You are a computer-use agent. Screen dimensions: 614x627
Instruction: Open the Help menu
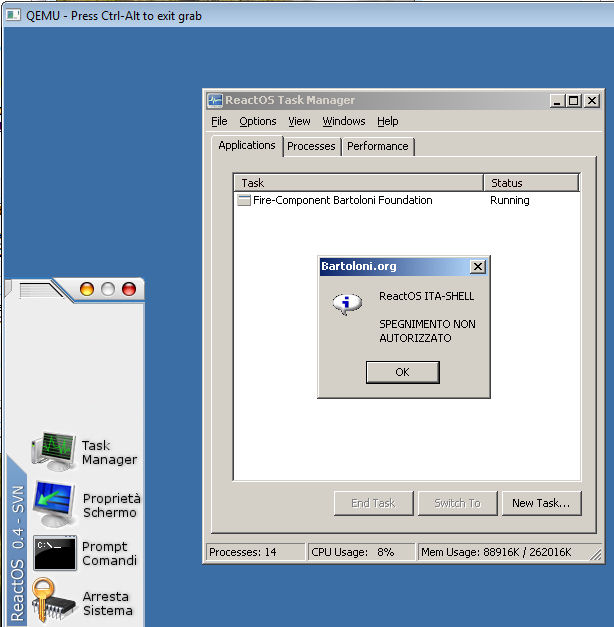[x=388, y=121]
